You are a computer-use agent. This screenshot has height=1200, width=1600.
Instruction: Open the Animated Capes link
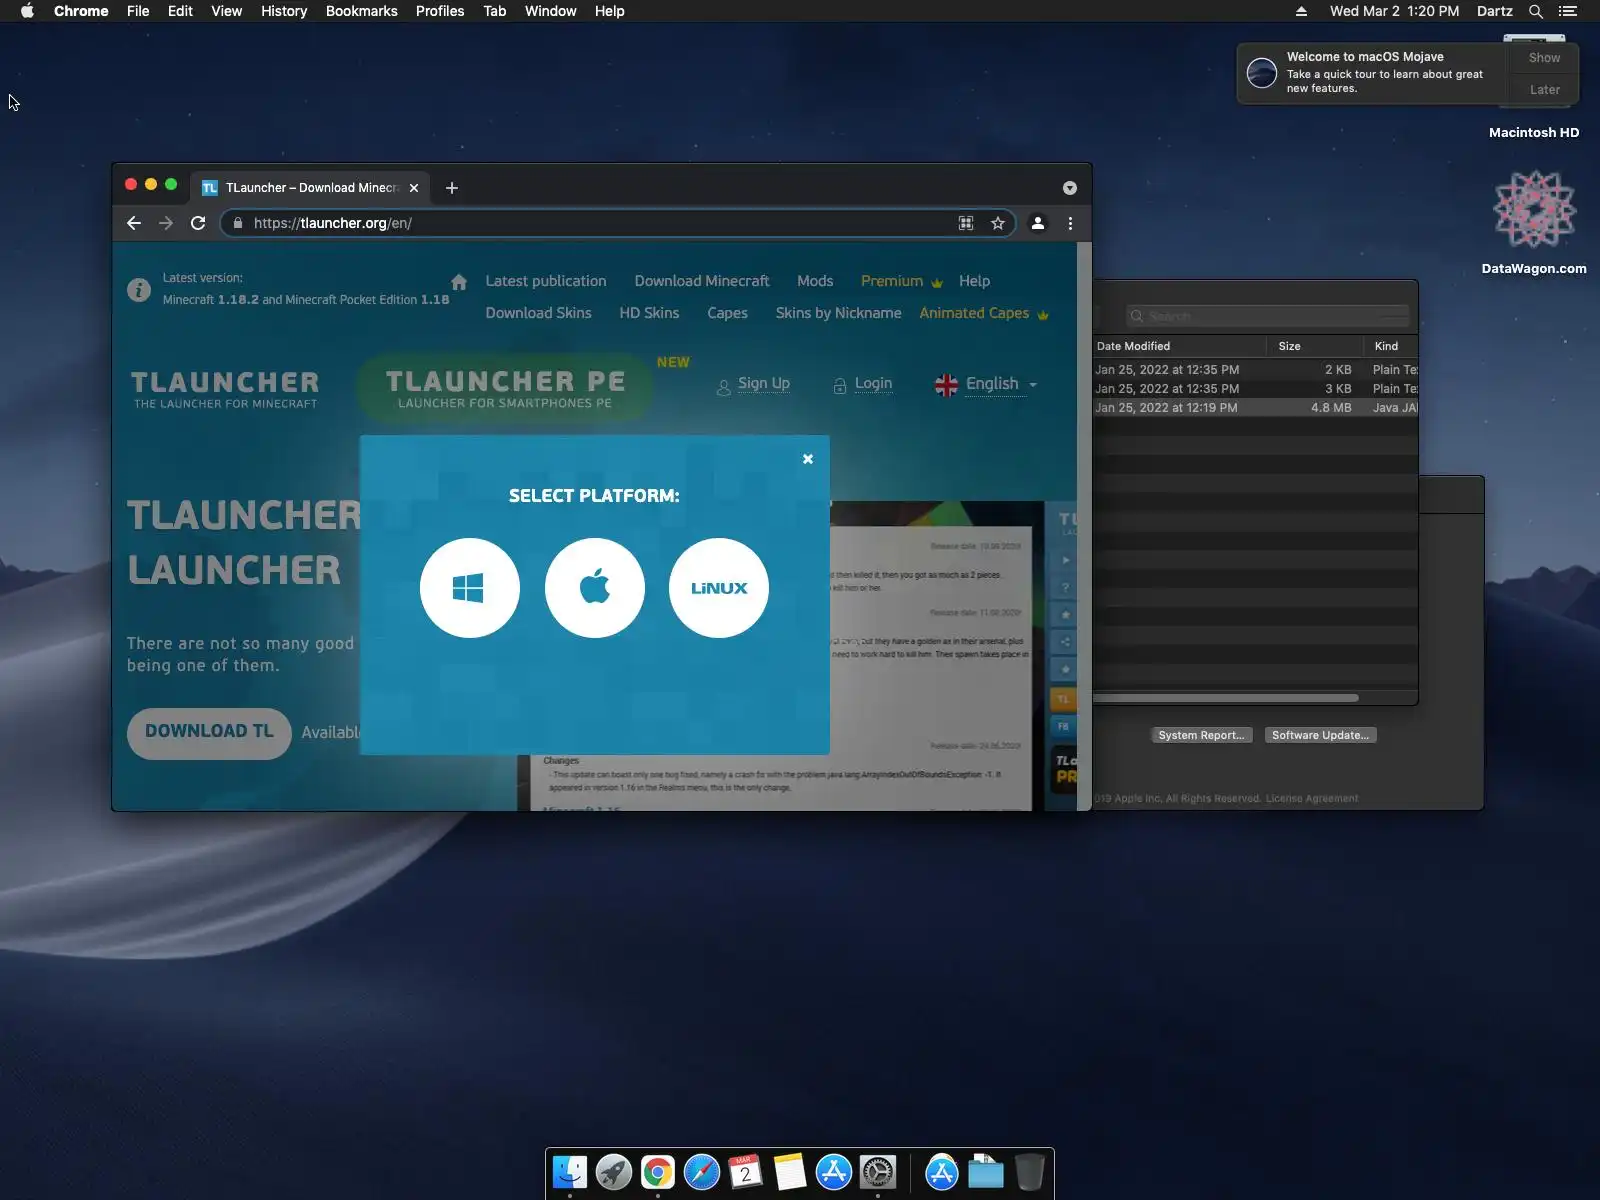[975, 313]
